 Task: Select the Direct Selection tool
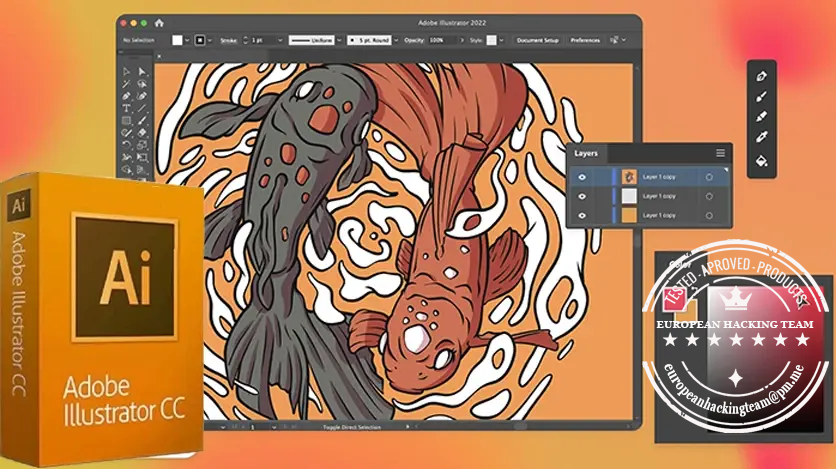pos(142,71)
